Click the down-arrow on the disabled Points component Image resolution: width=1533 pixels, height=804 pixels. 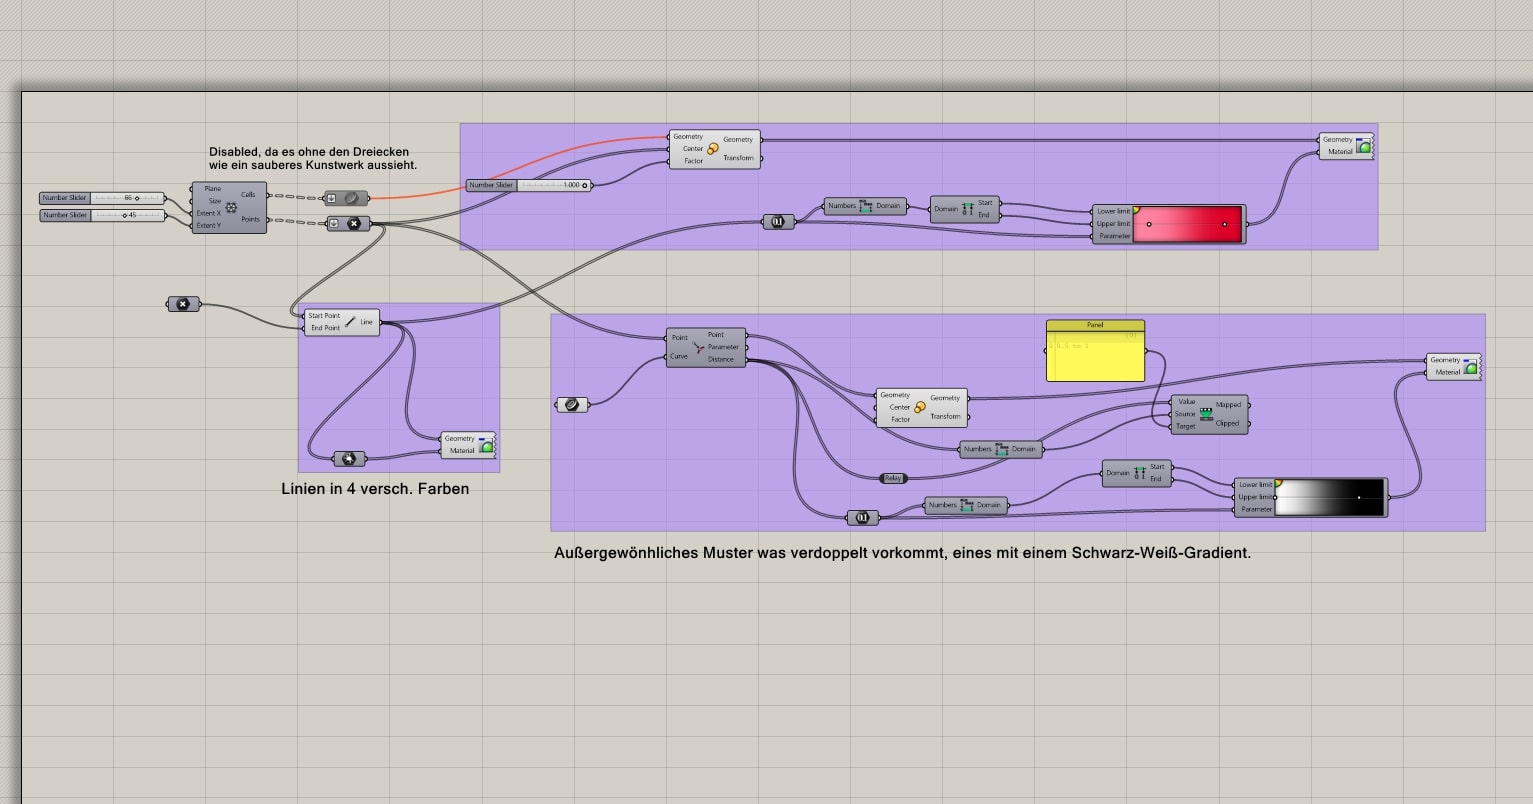point(334,223)
